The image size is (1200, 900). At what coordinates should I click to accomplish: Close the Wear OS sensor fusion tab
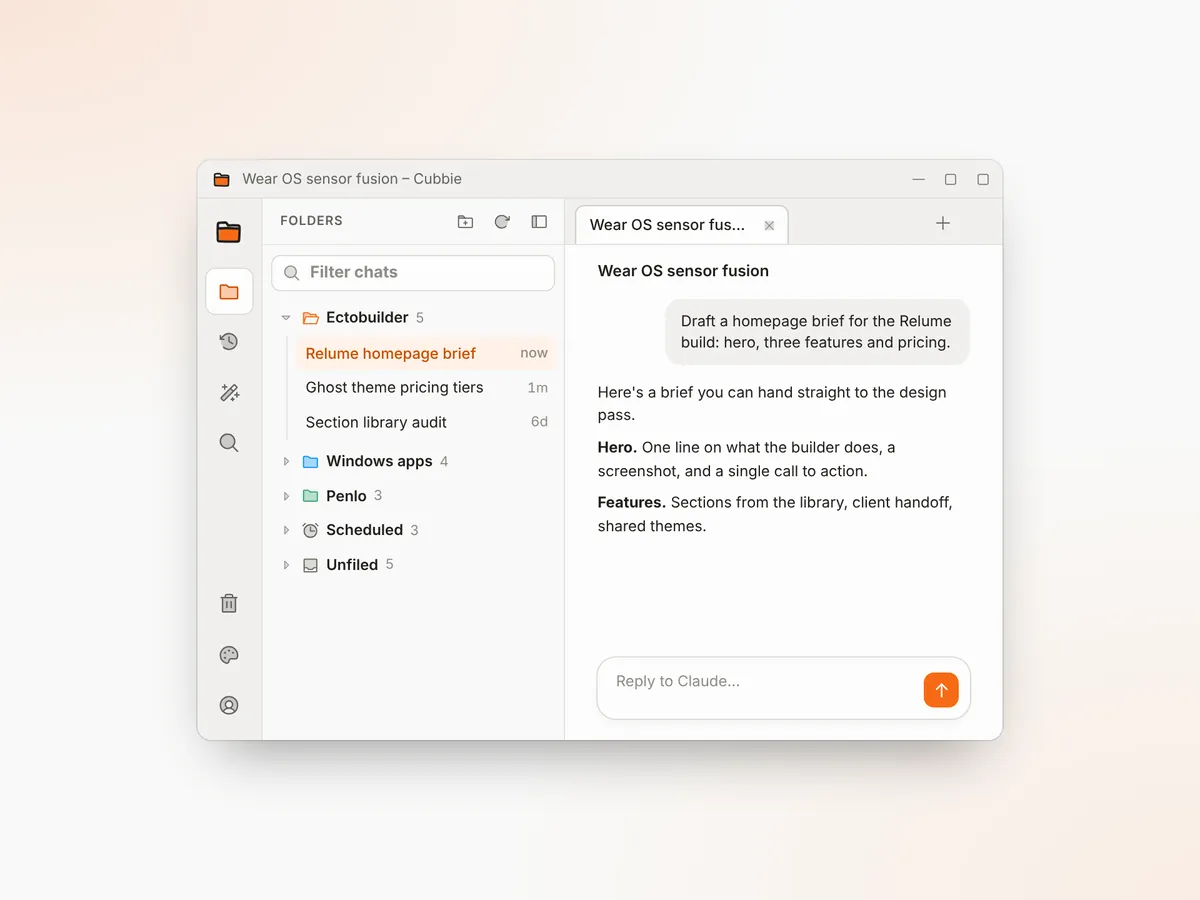tap(769, 226)
